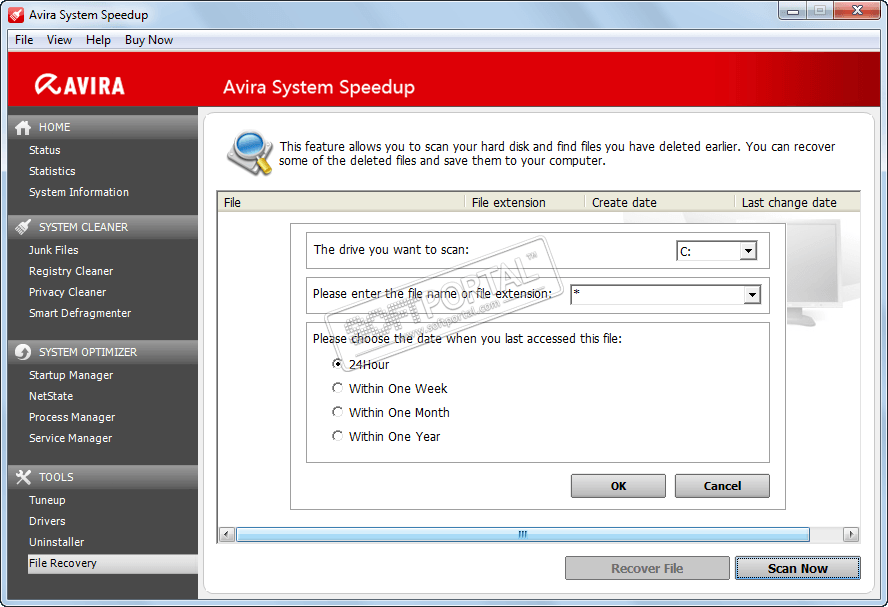Click the SYSTEM OPTIMIZER section header label

point(88,352)
